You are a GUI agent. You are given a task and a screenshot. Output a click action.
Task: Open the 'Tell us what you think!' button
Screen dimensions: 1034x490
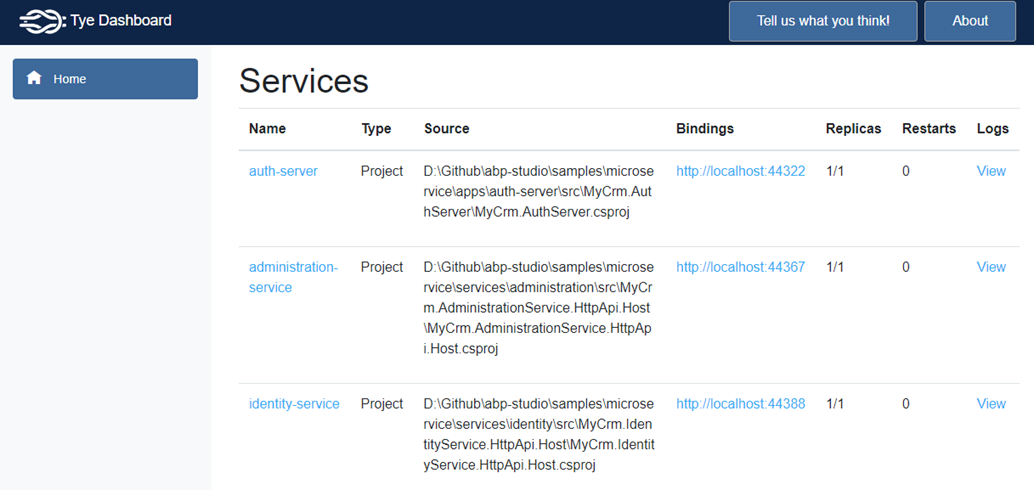coord(823,21)
